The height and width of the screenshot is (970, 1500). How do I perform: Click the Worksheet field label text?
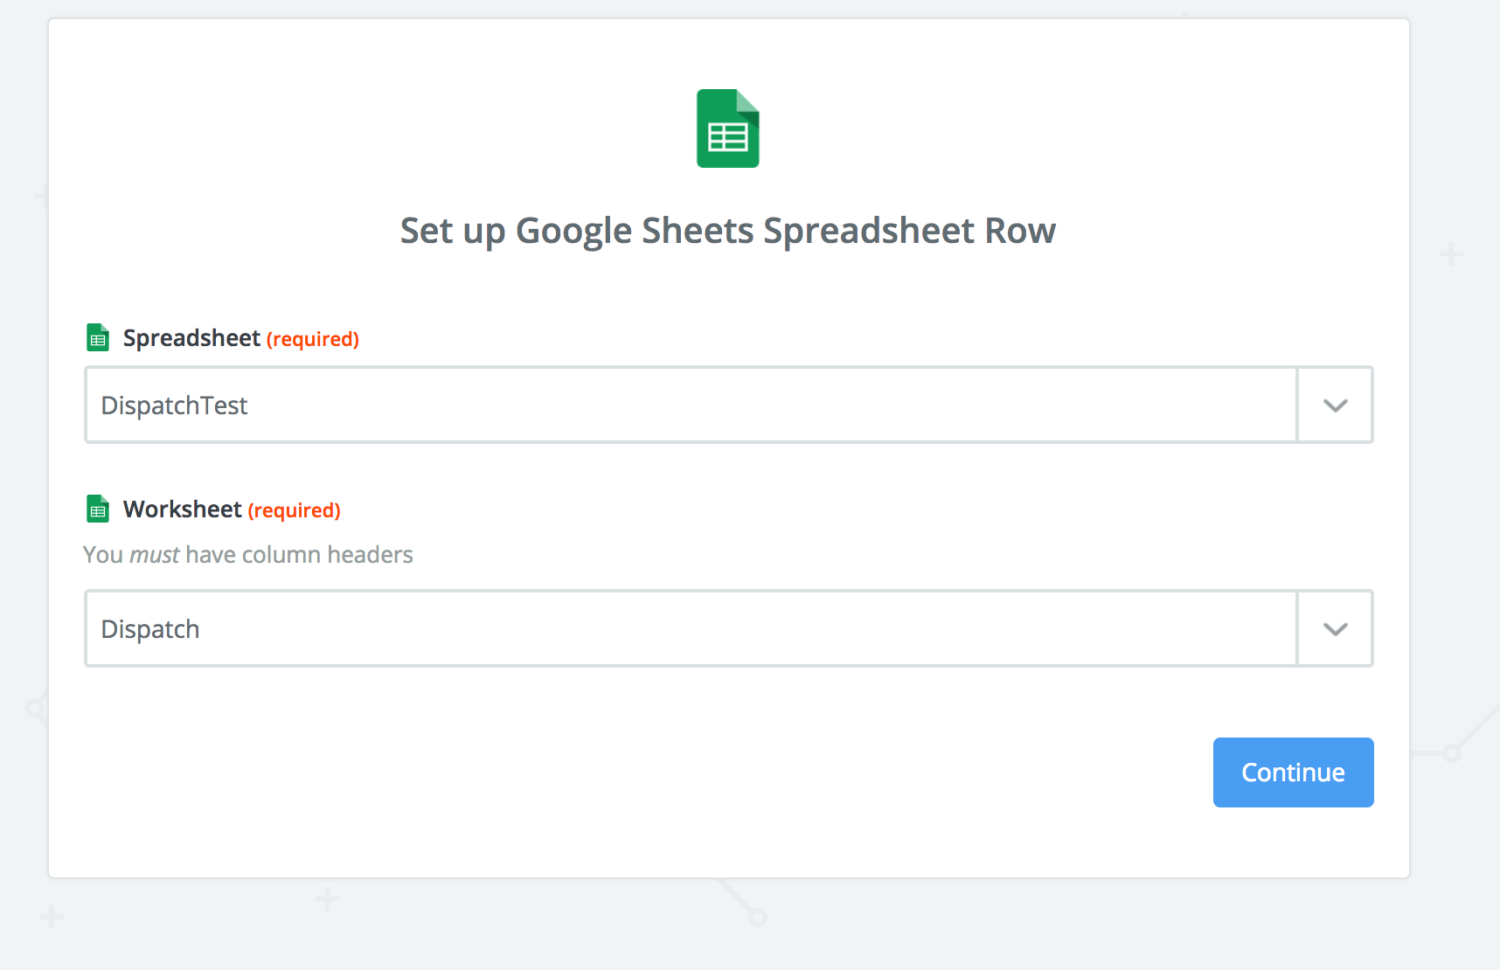click(x=182, y=509)
